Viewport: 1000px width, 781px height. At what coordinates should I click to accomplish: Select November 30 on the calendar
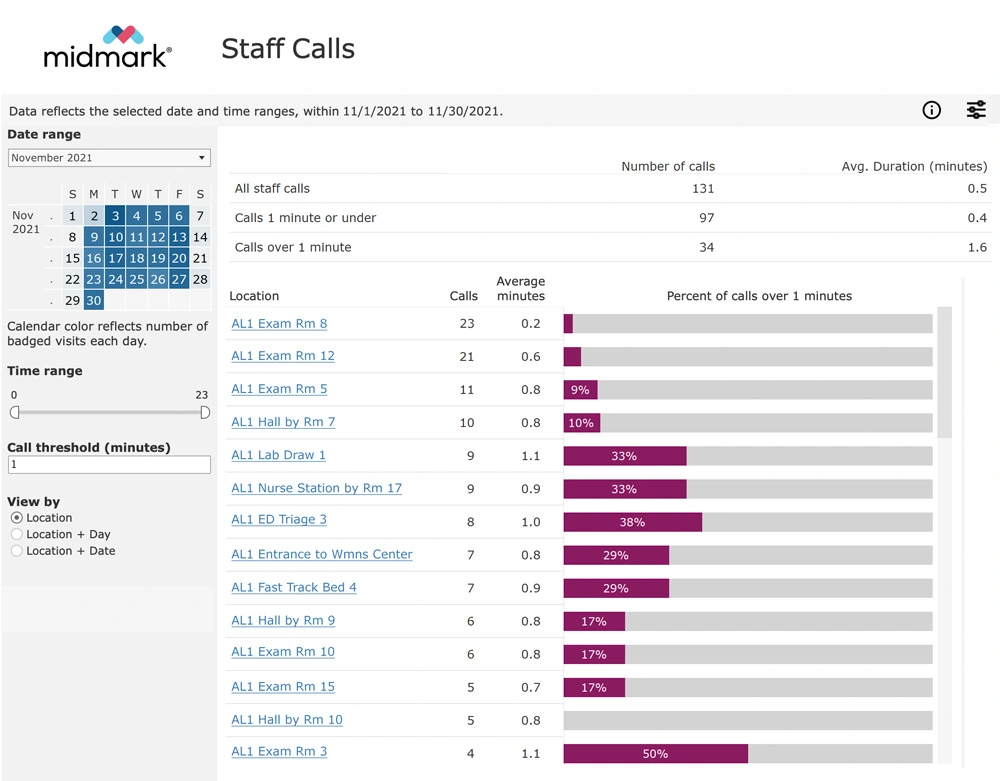click(93, 301)
